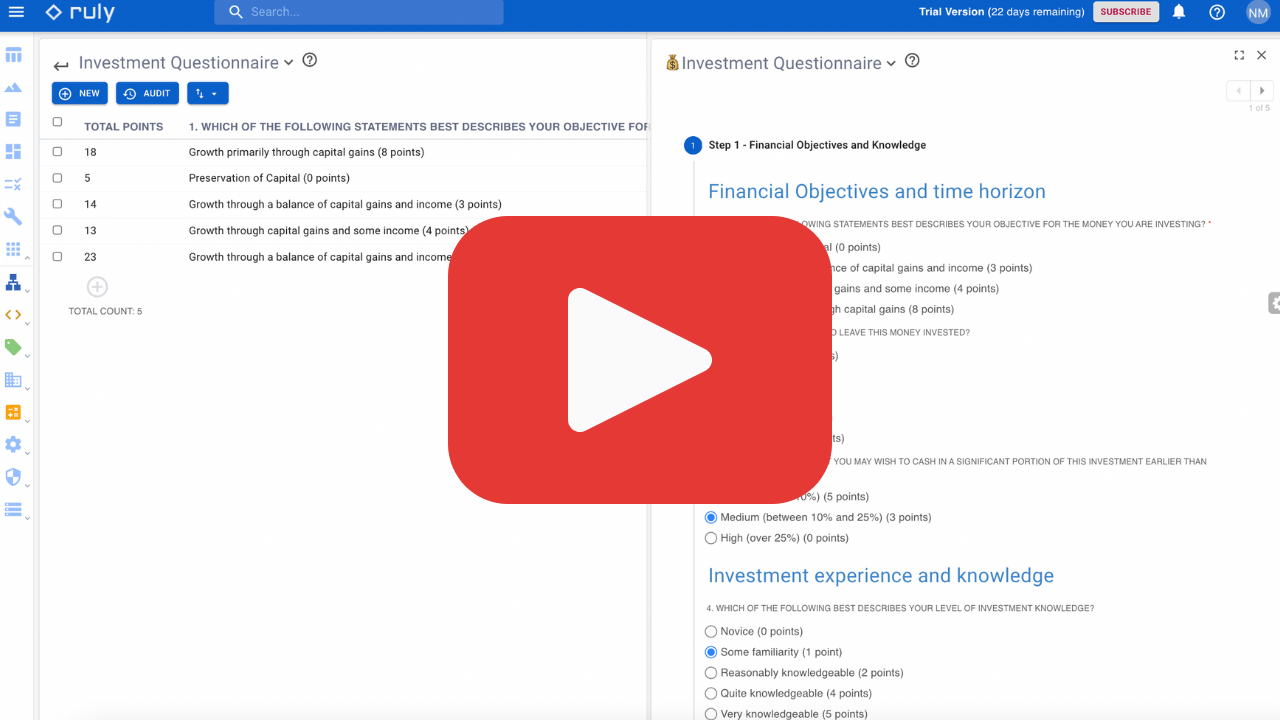Expand the form to fullscreen
Viewport: 1280px width, 720px height.
point(1239,56)
